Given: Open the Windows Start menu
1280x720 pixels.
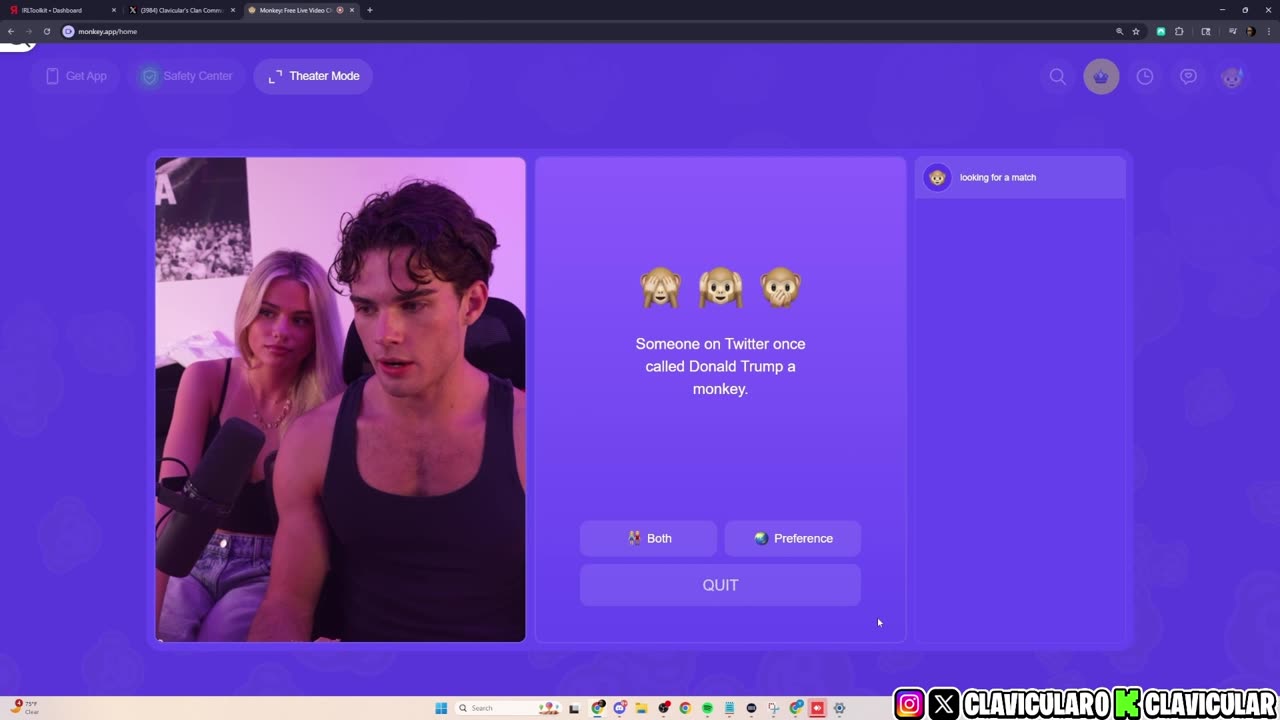Looking at the screenshot, I should click(x=441, y=708).
